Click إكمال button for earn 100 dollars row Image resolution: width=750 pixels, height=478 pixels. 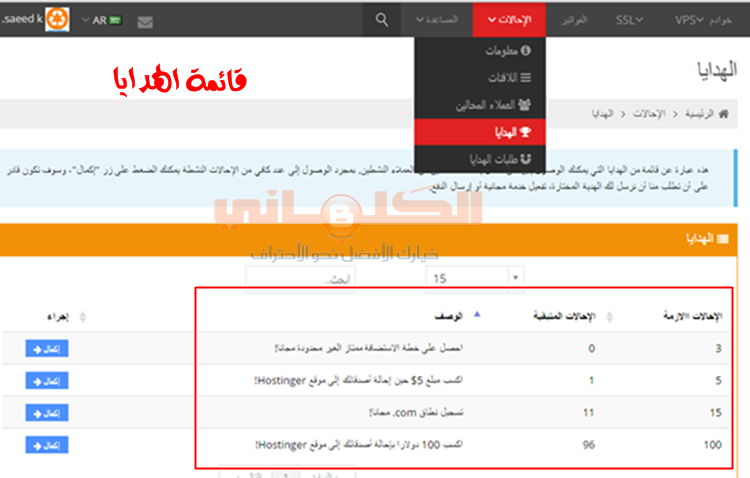(47, 445)
